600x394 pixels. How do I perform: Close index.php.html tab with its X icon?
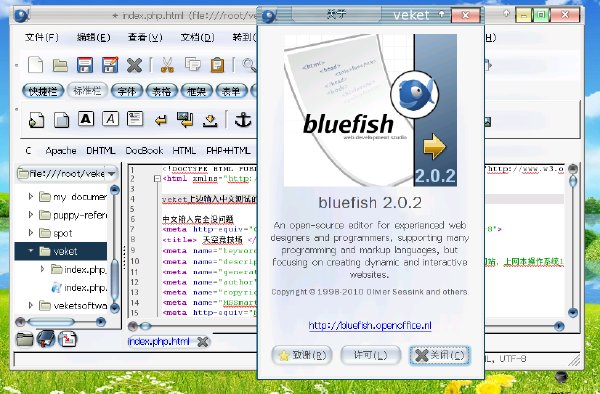pos(203,342)
